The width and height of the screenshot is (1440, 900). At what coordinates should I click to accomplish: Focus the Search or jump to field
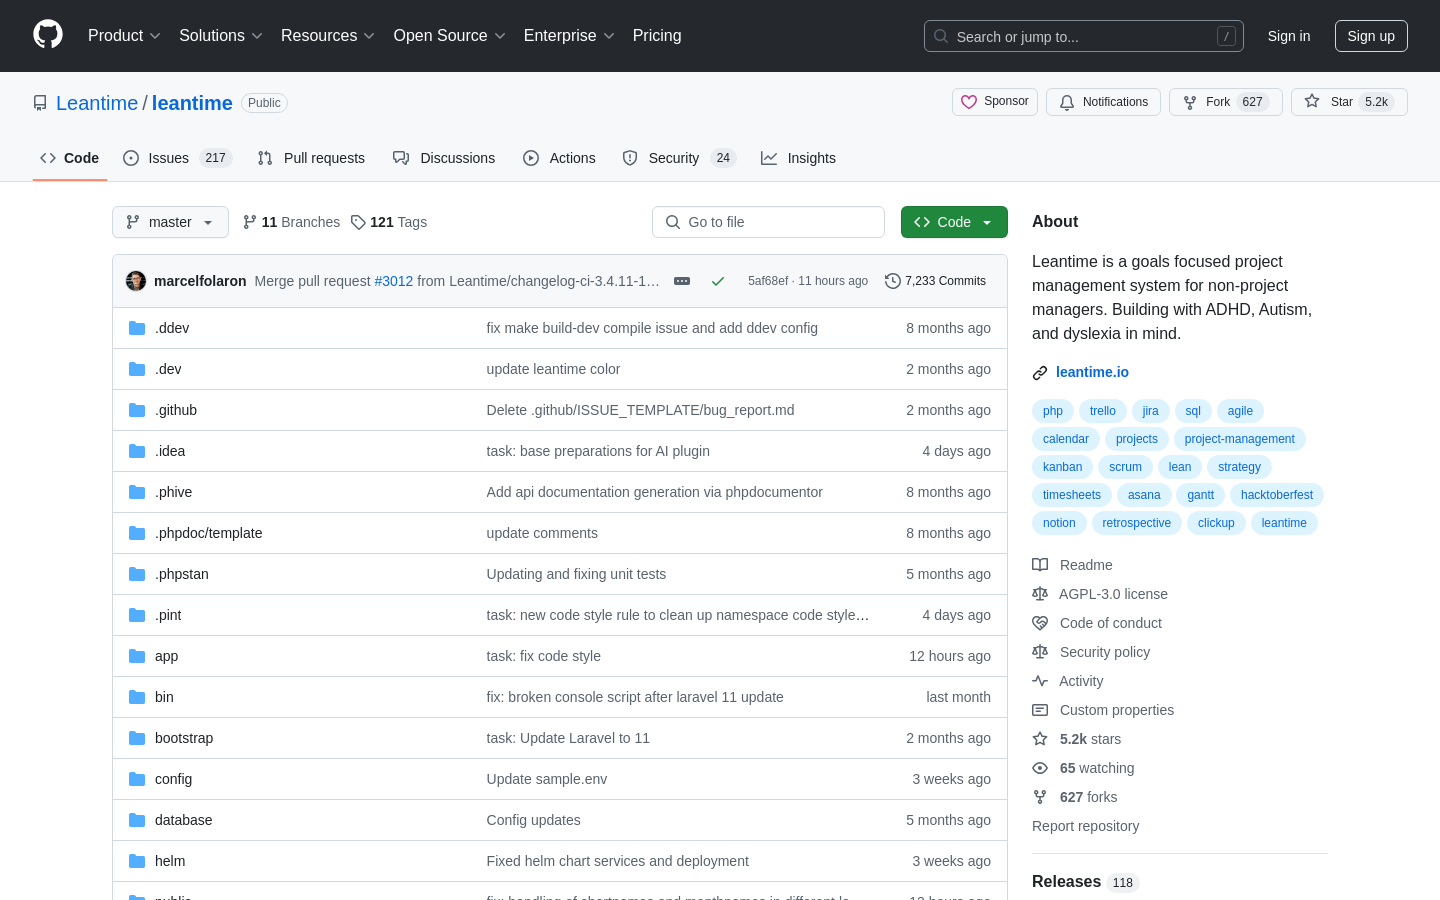click(x=1084, y=36)
